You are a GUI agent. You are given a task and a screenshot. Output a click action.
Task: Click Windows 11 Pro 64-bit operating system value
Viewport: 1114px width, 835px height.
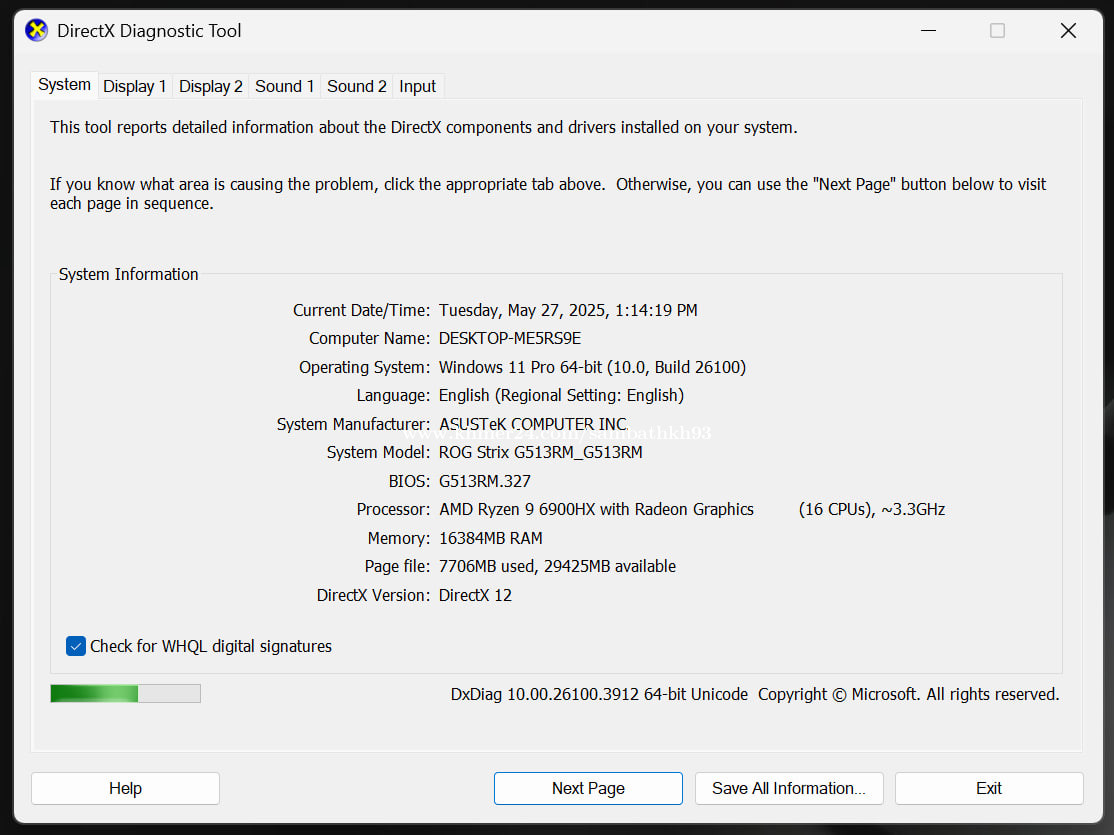tap(592, 367)
